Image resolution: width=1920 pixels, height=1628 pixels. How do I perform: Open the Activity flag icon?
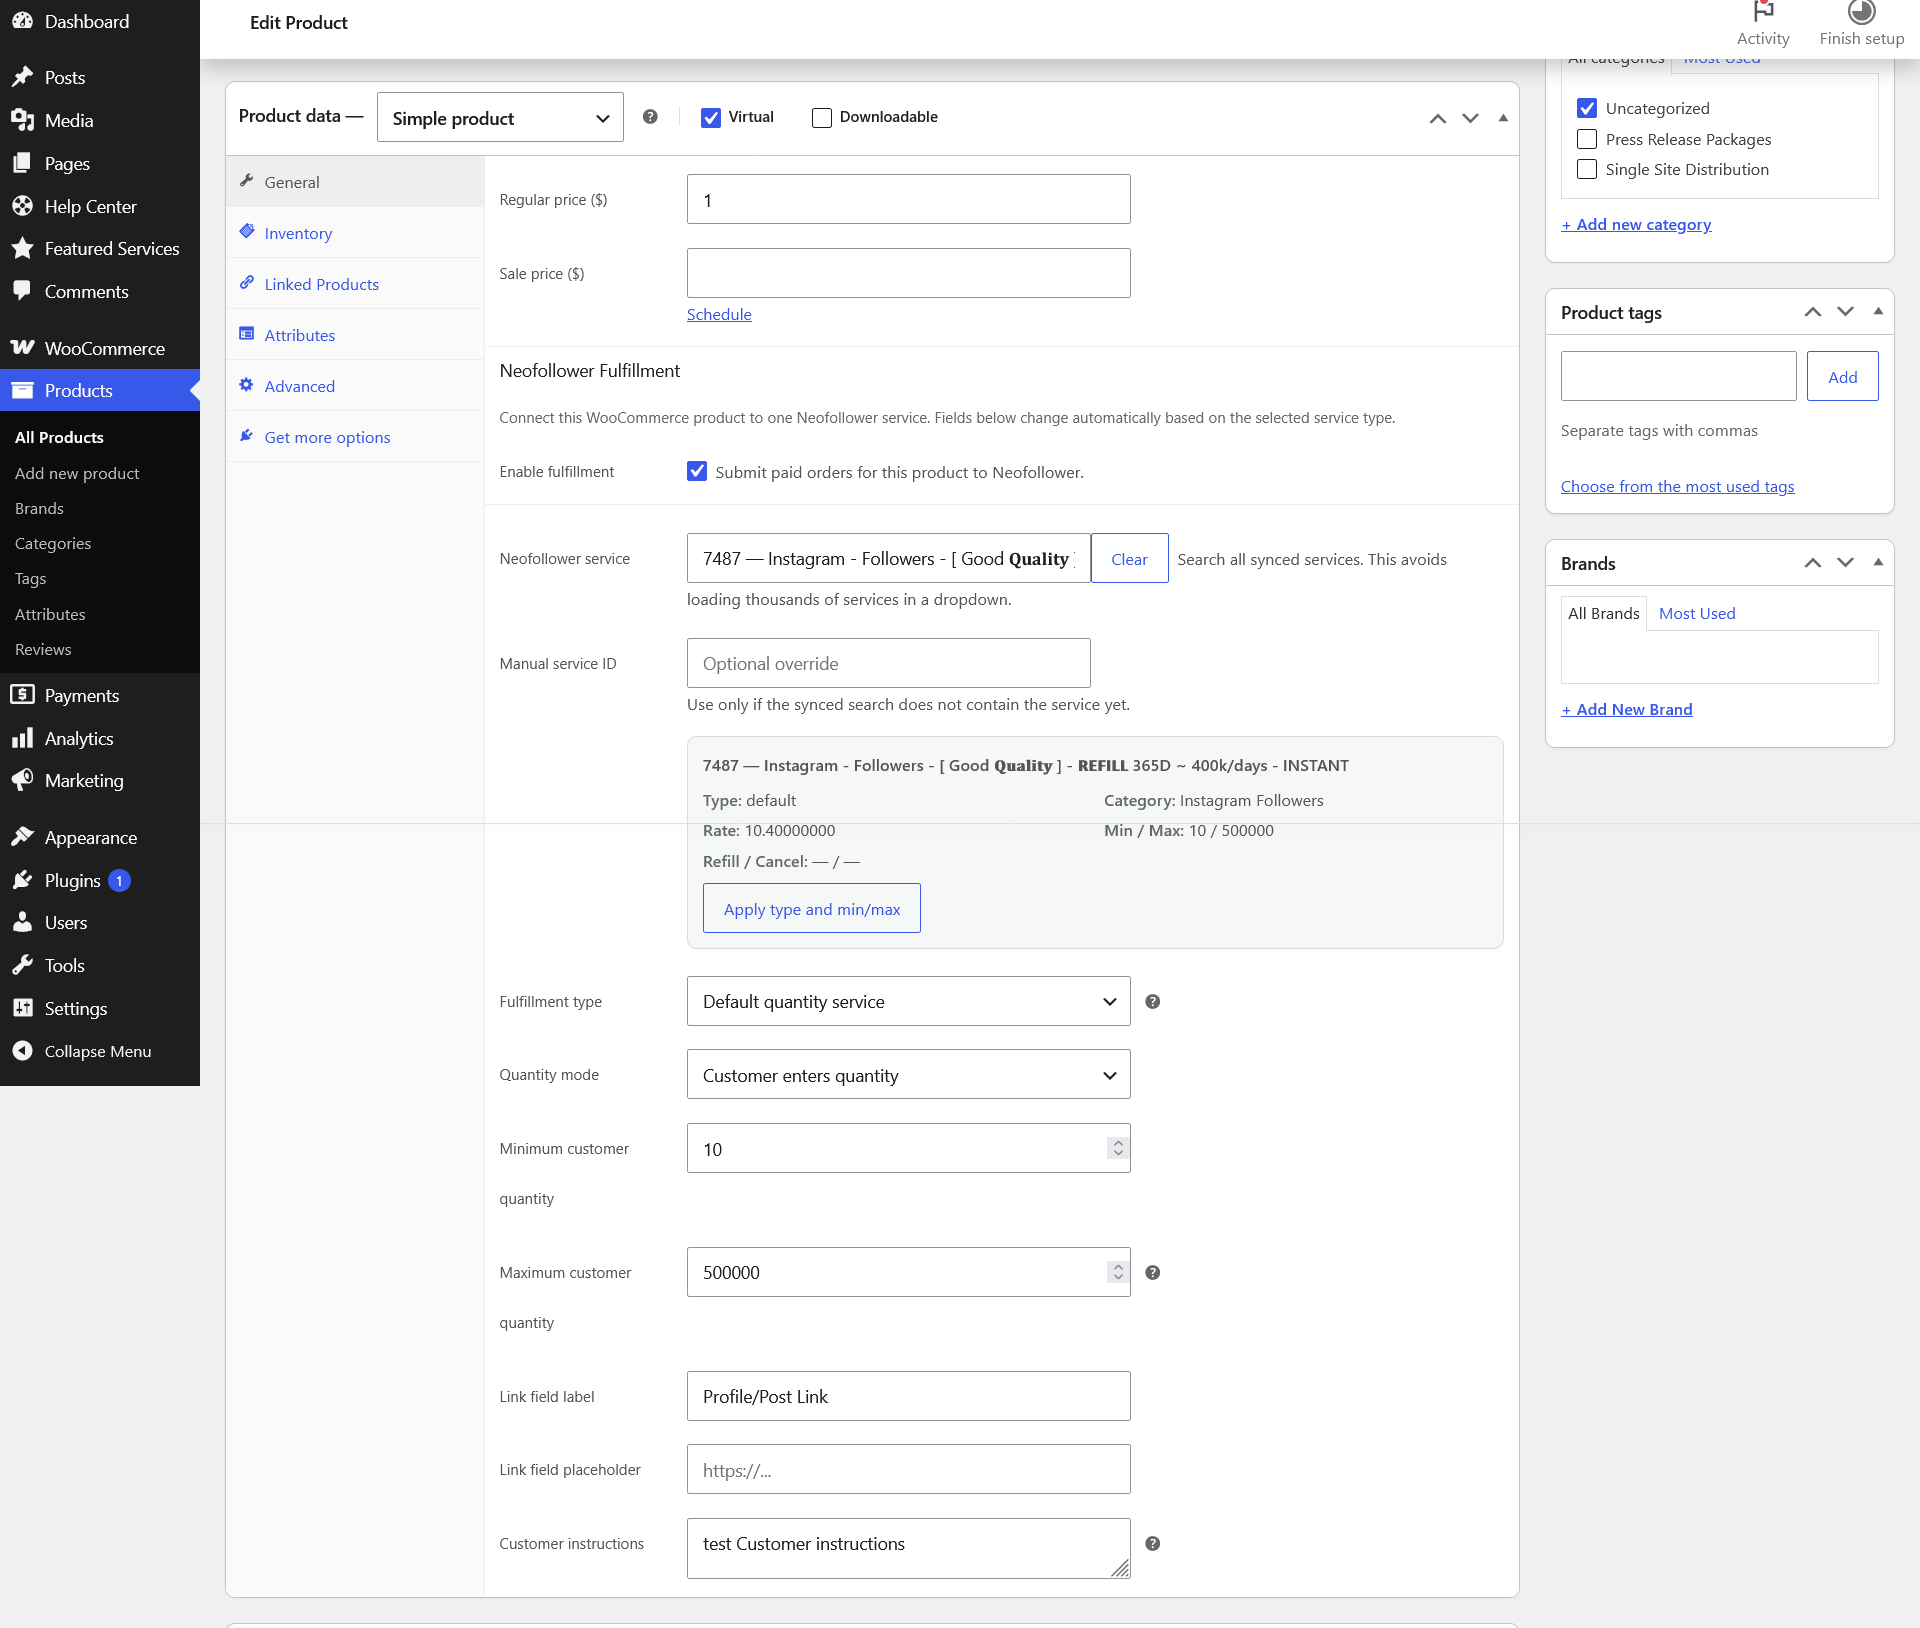pyautogui.click(x=1763, y=12)
